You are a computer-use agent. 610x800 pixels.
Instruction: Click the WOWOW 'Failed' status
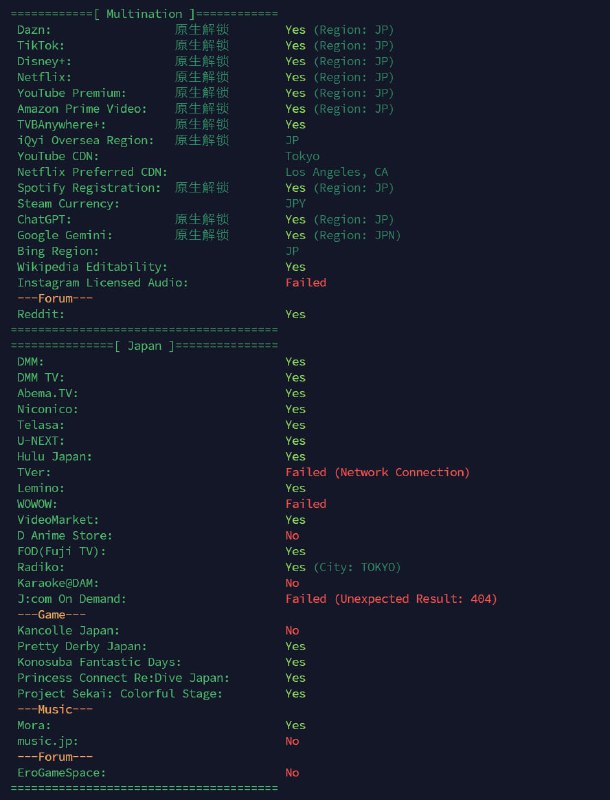click(x=305, y=504)
